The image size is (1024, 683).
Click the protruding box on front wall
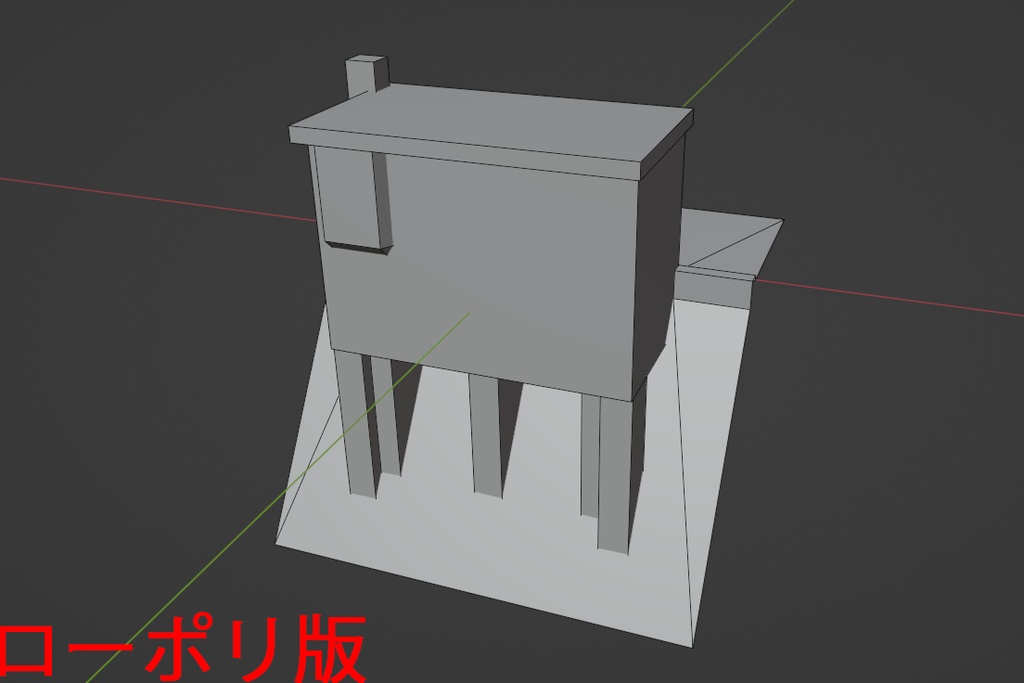(353, 199)
